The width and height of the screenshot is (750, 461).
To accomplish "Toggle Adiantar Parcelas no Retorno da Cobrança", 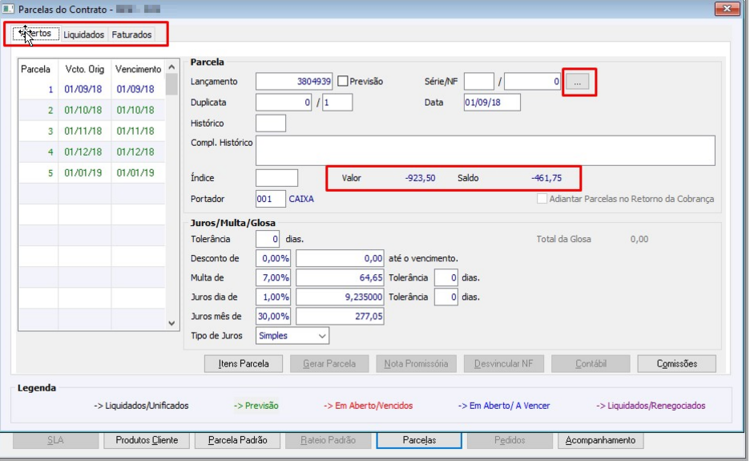I will click(541, 198).
